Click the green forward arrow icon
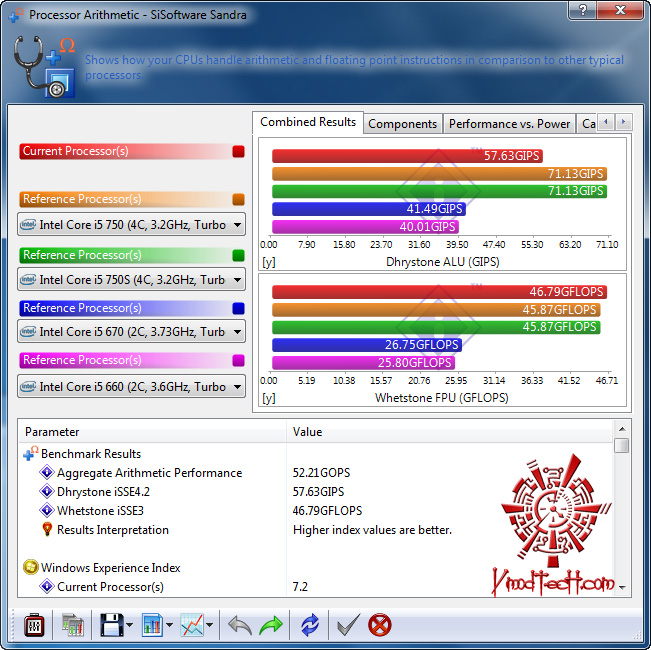 coord(271,625)
